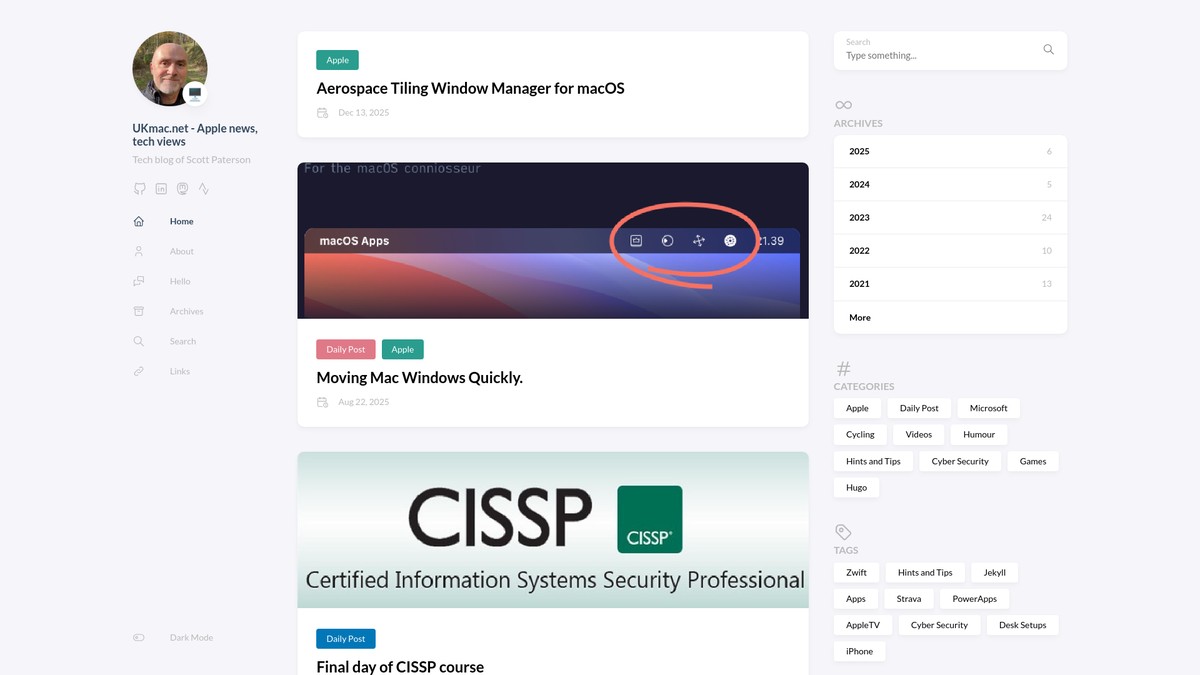Open the 2024 archive row
This screenshot has height=675, width=1200.
950,184
